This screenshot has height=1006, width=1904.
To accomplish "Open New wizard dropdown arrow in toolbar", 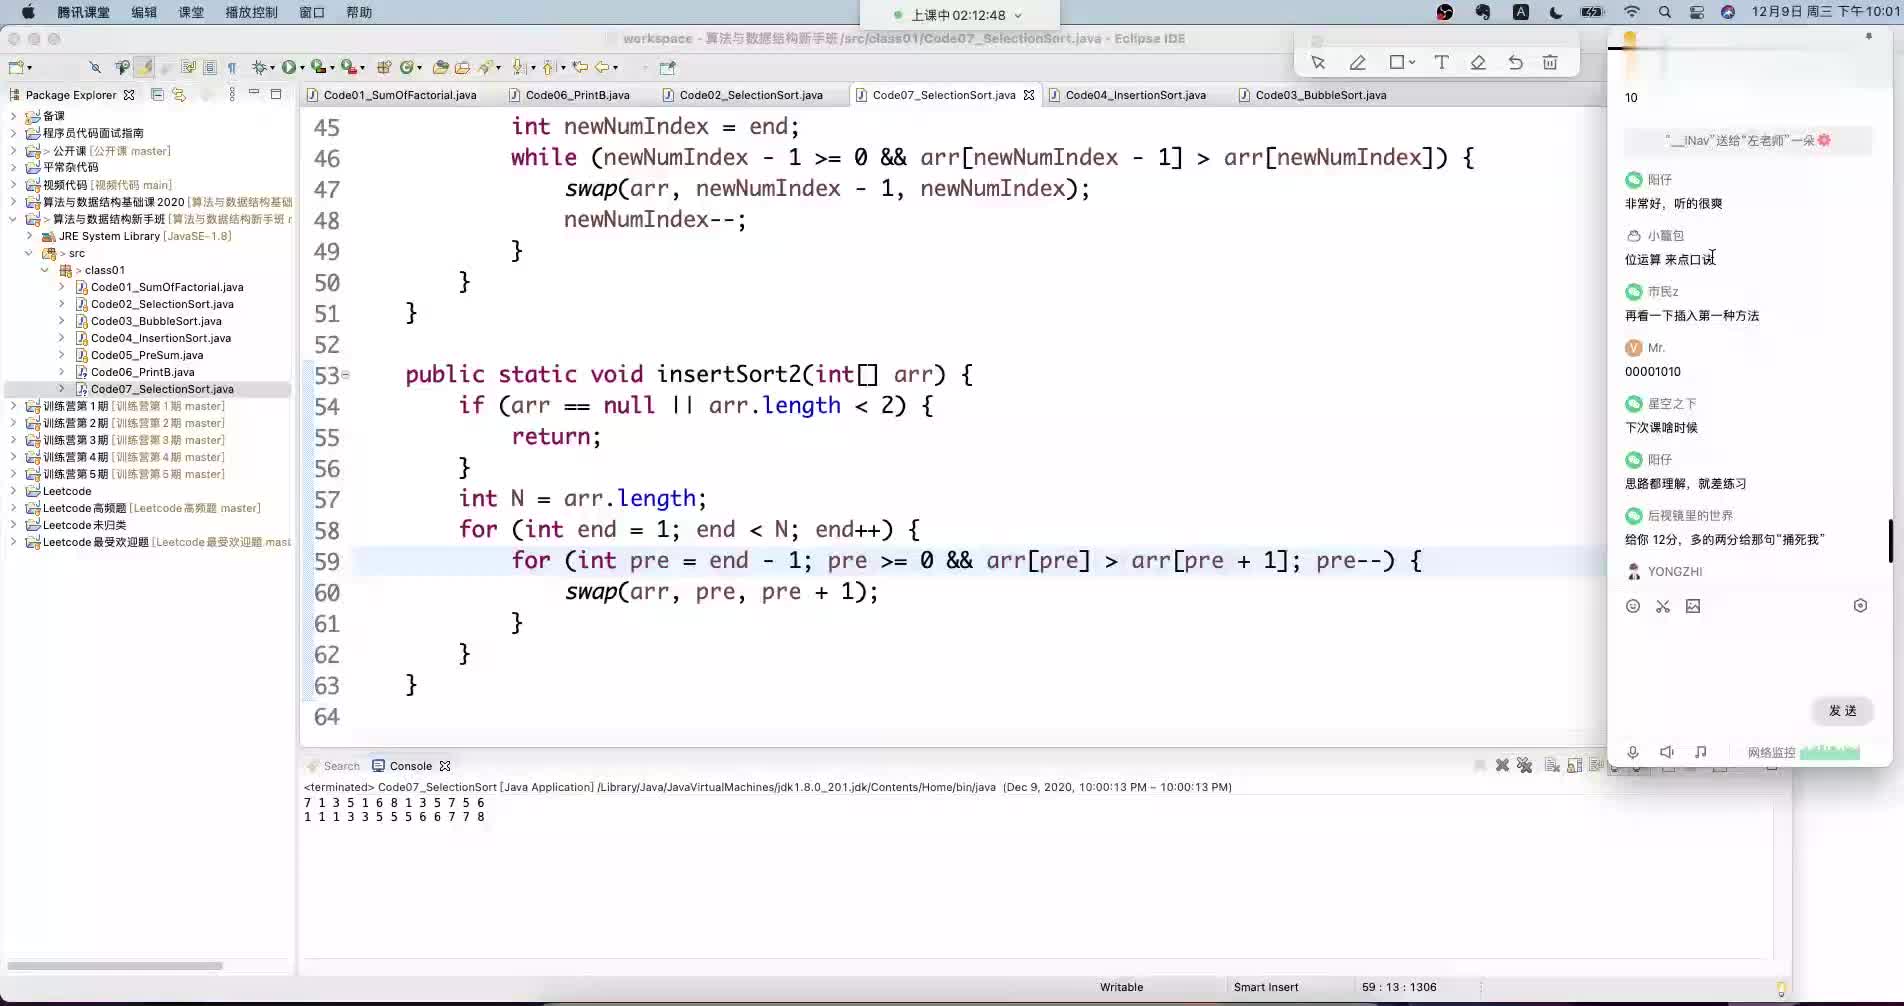I will click(30, 68).
